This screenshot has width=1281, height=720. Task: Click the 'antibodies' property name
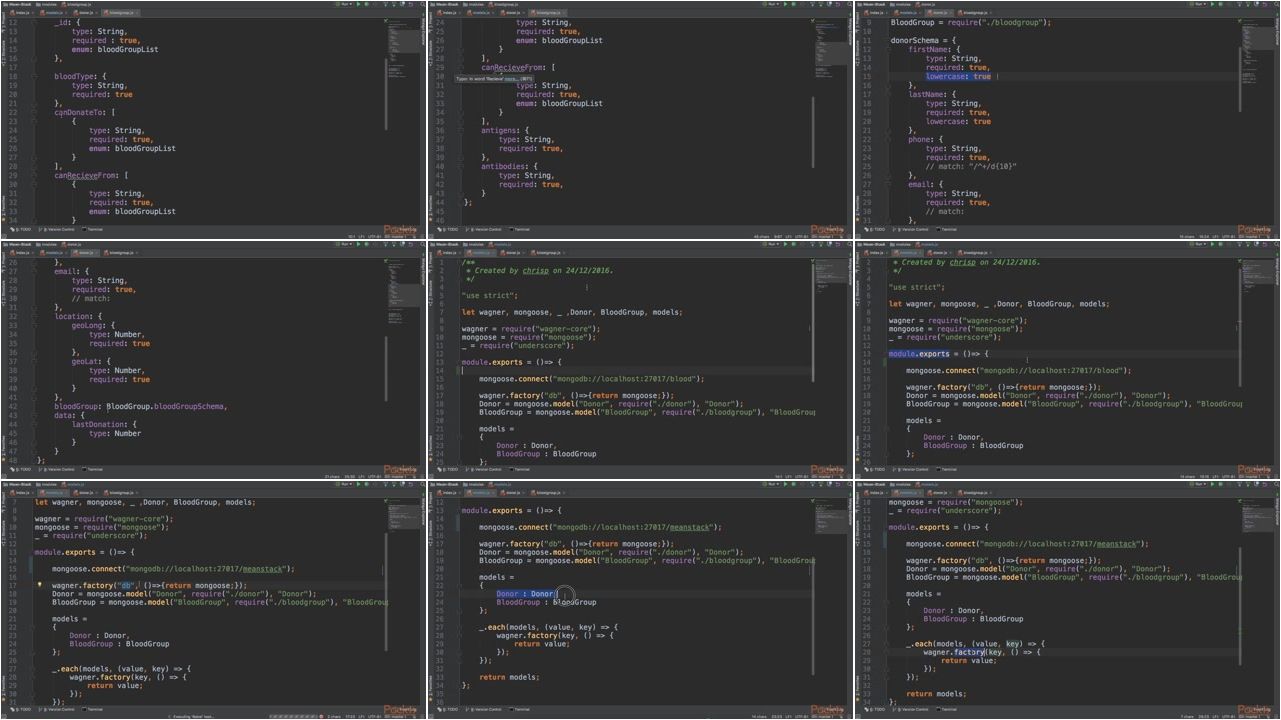pos(502,166)
